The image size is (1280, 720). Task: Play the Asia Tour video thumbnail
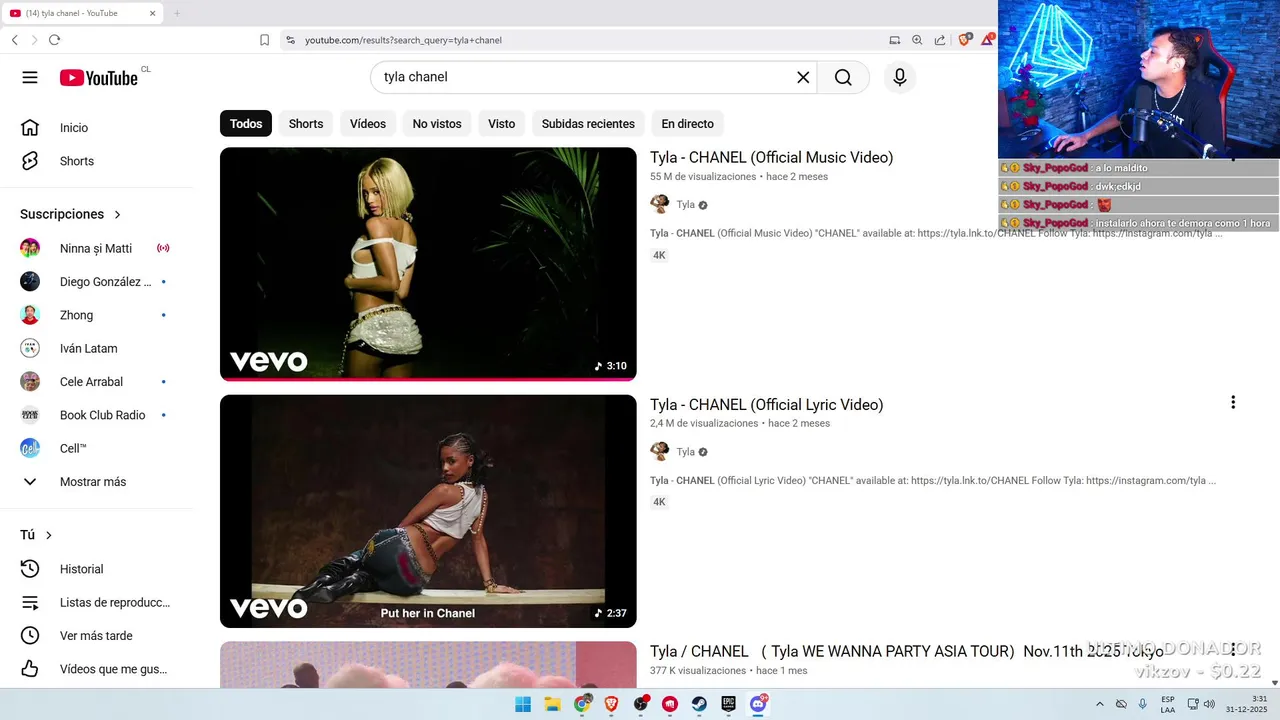point(428,665)
